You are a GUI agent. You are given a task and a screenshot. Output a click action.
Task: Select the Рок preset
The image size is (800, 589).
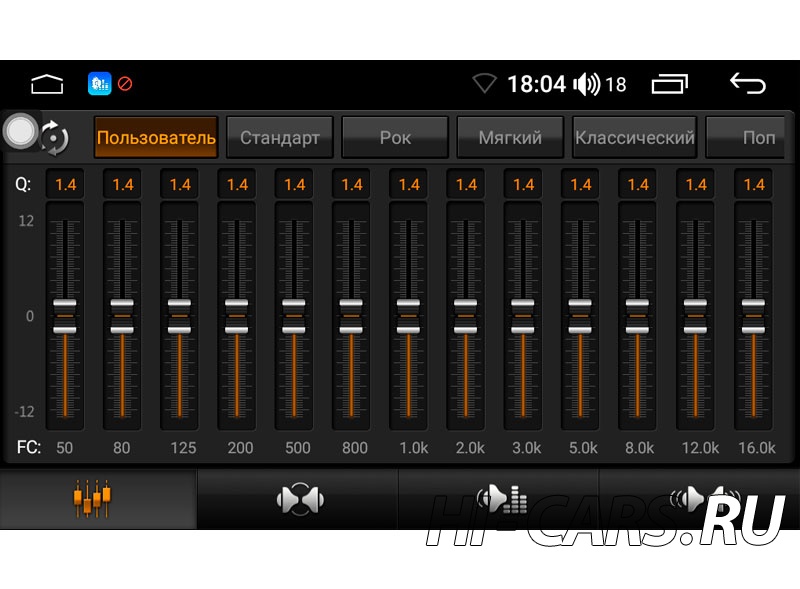(x=395, y=137)
